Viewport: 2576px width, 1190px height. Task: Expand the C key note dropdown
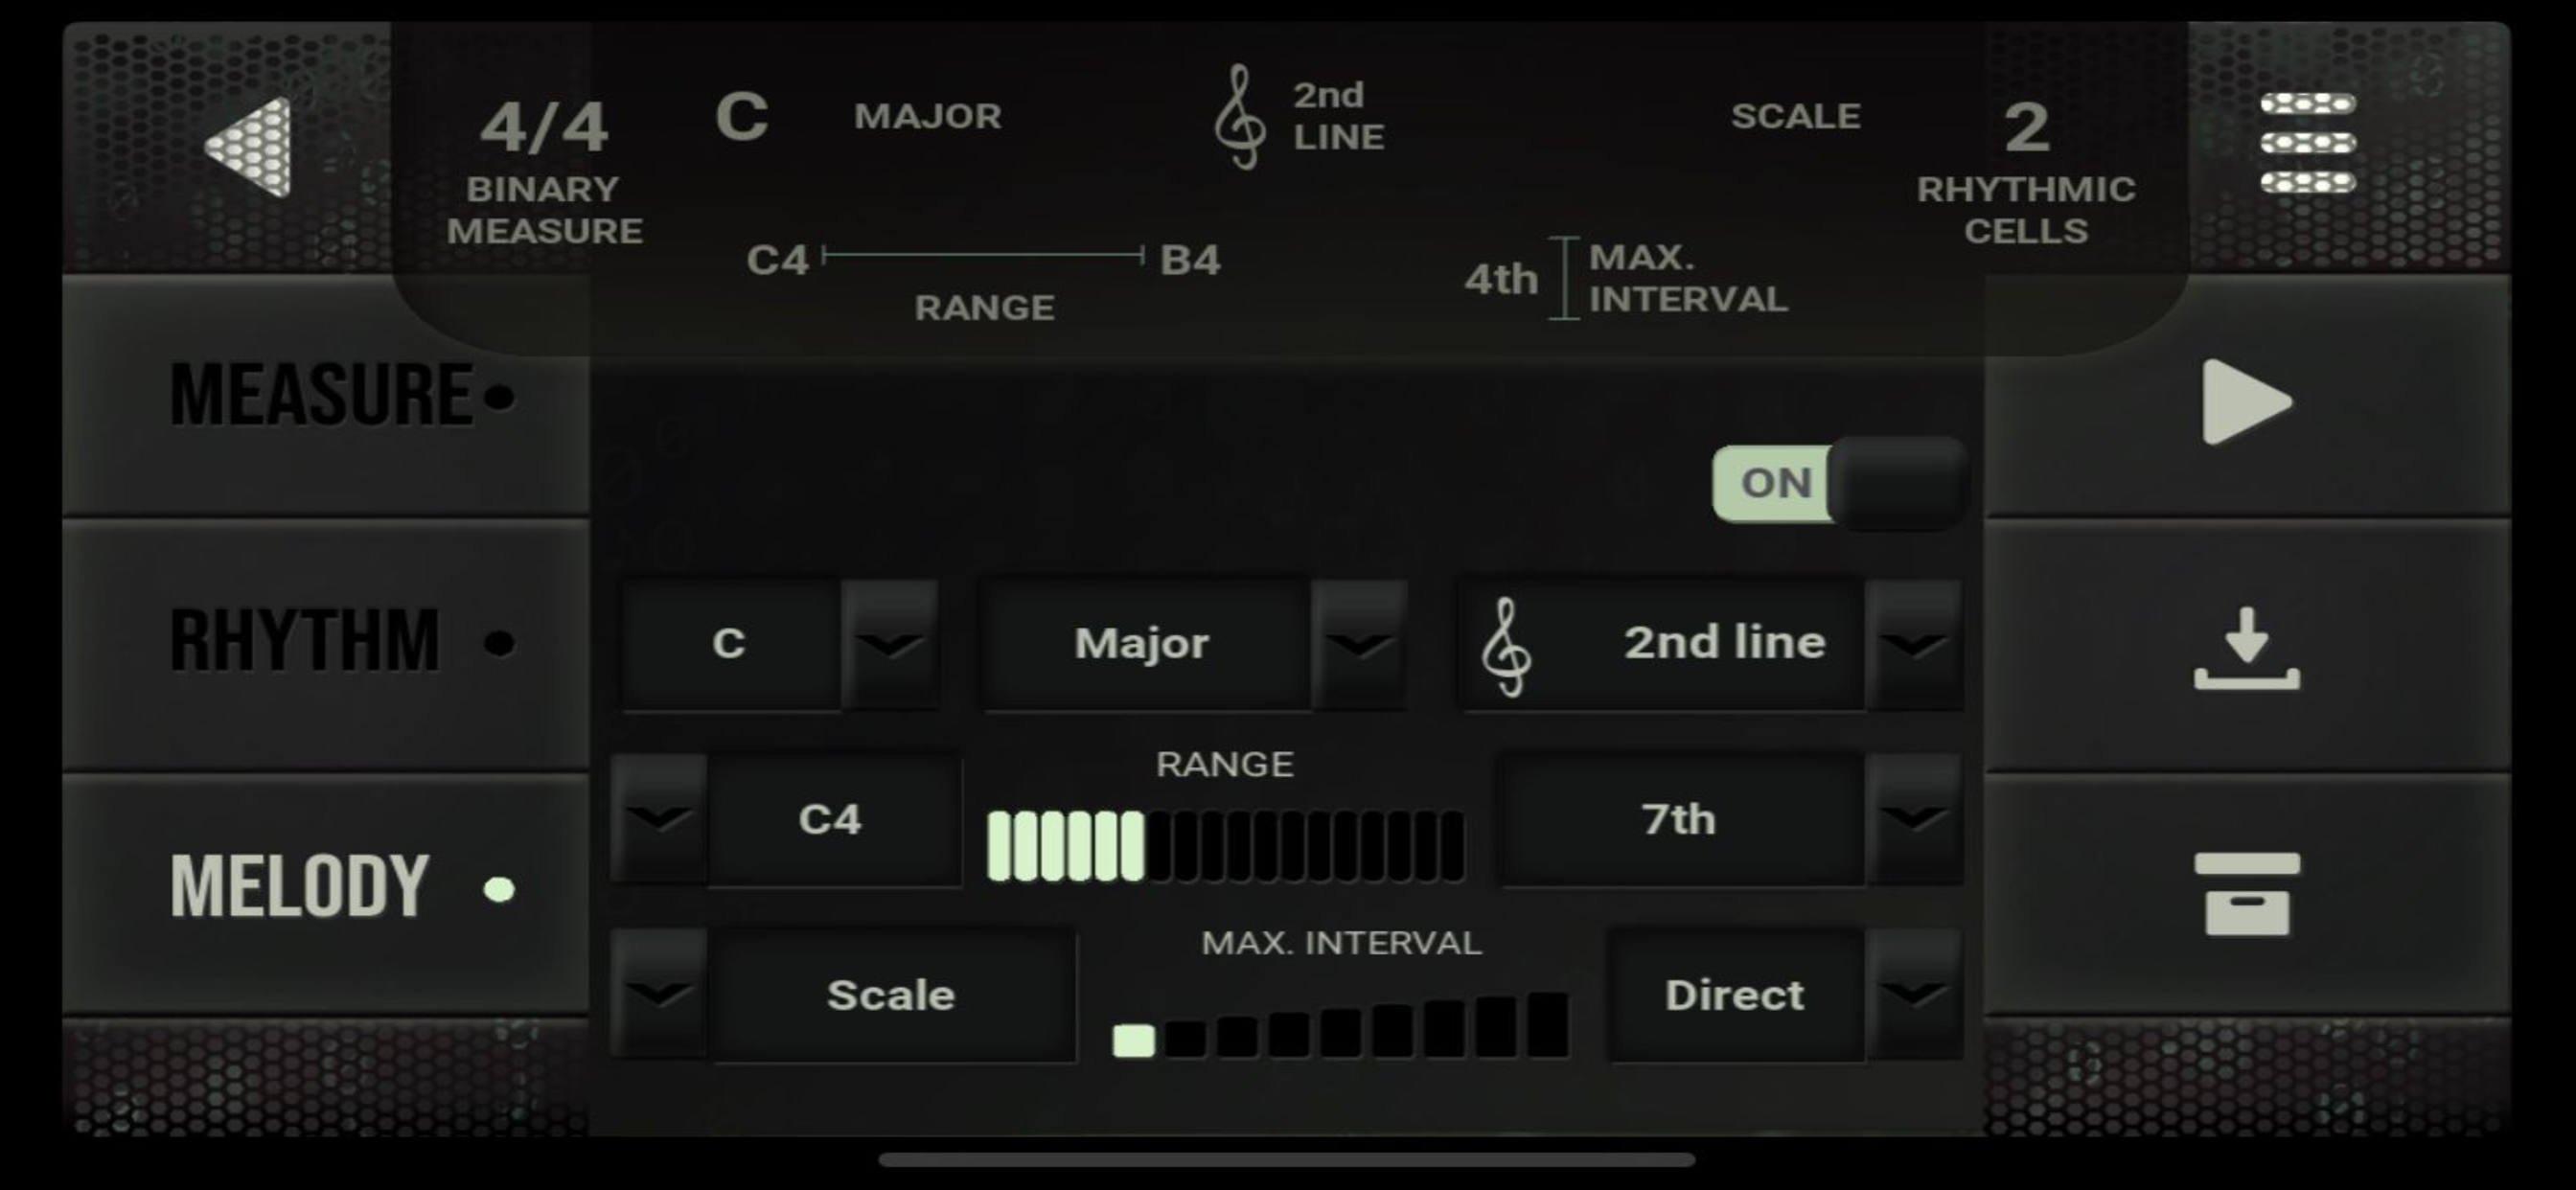click(x=889, y=645)
